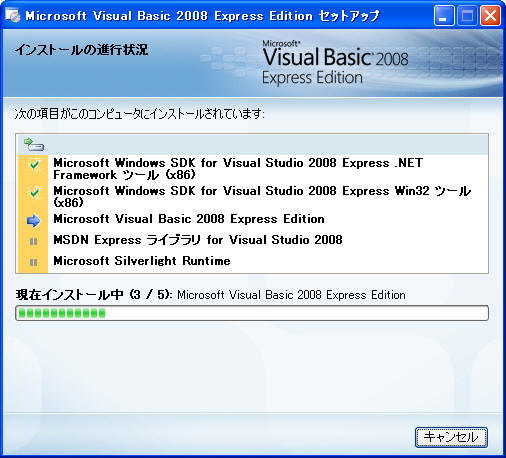
Task: Click the インストールの進行状況 heading
Action: (81, 50)
